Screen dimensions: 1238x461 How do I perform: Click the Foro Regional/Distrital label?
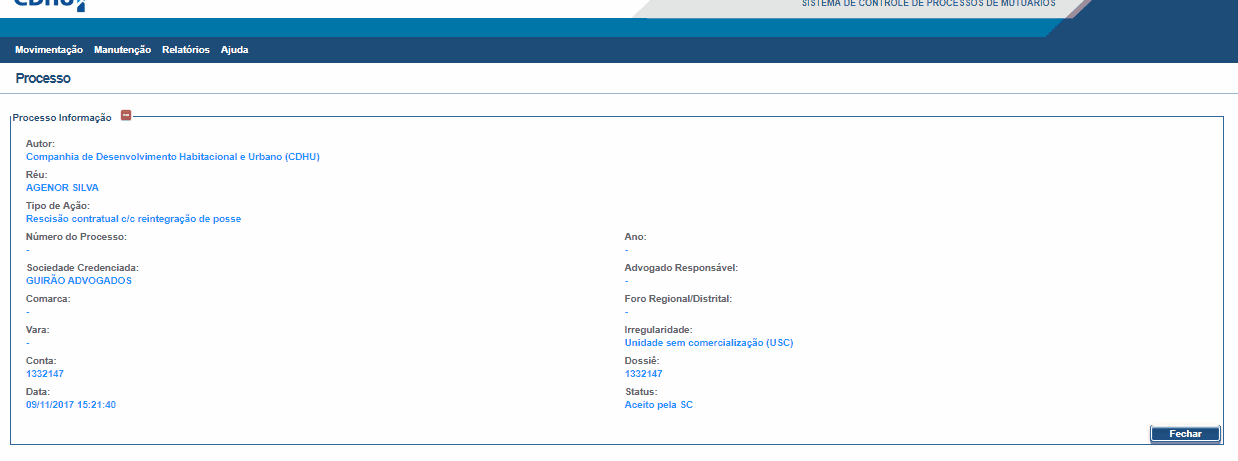tap(679, 299)
